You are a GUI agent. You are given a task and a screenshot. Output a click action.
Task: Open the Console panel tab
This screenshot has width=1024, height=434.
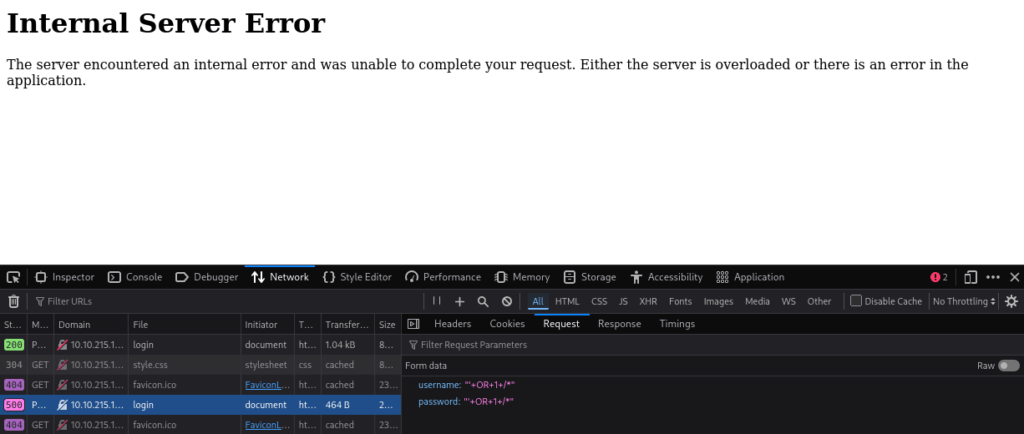pyautogui.click(x=135, y=277)
